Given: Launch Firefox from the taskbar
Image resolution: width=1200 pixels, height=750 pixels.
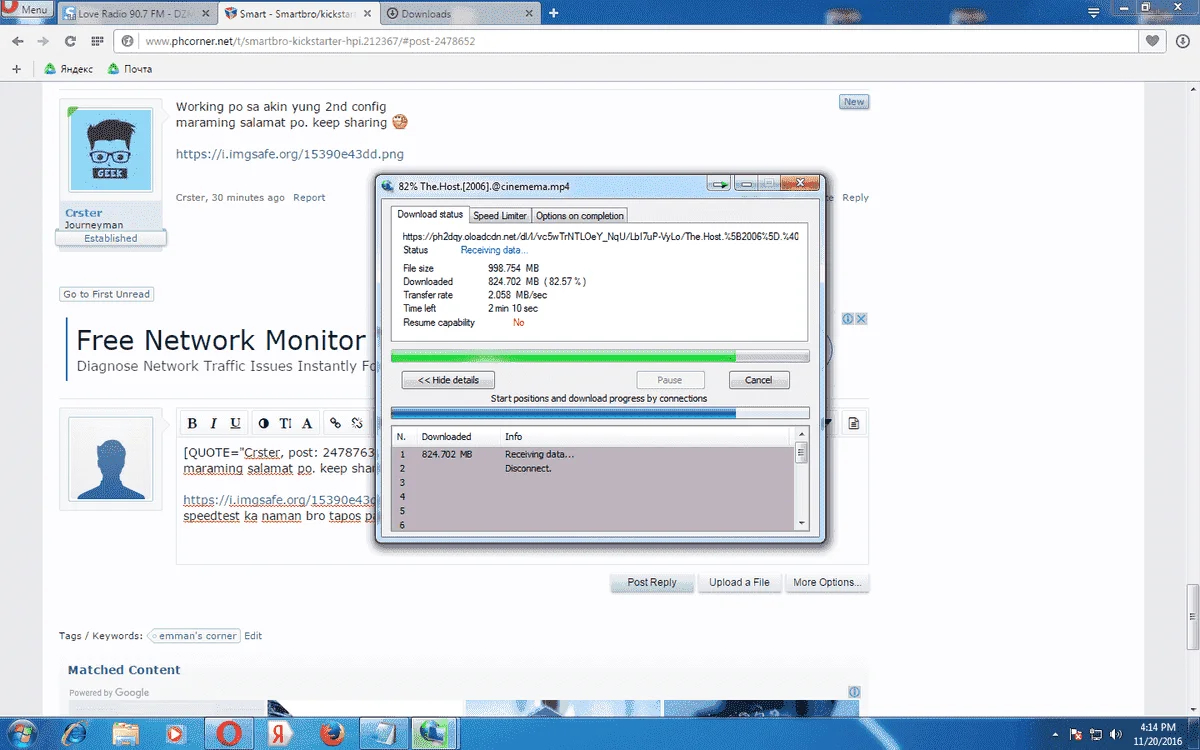Looking at the screenshot, I should [x=331, y=733].
